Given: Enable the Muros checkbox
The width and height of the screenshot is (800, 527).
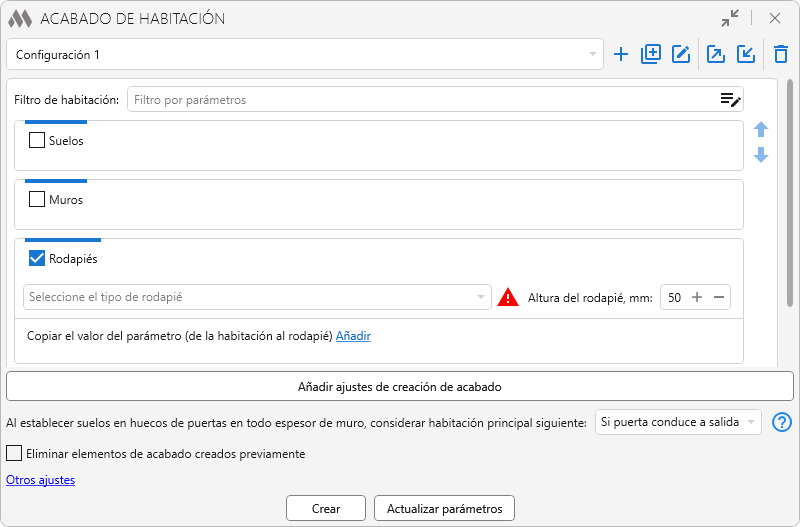Looking at the screenshot, I should (38, 200).
